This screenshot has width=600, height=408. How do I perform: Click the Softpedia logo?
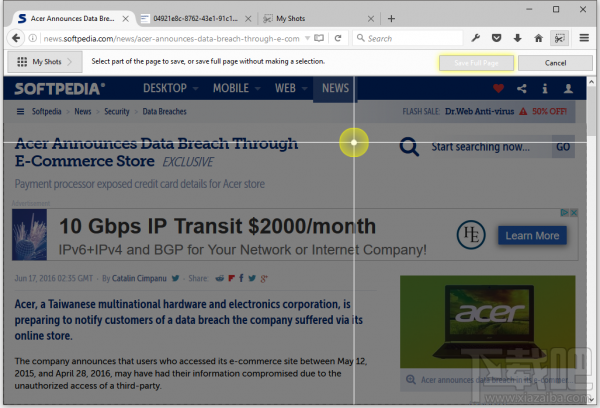pyautogui.click(x=60, y=89)
